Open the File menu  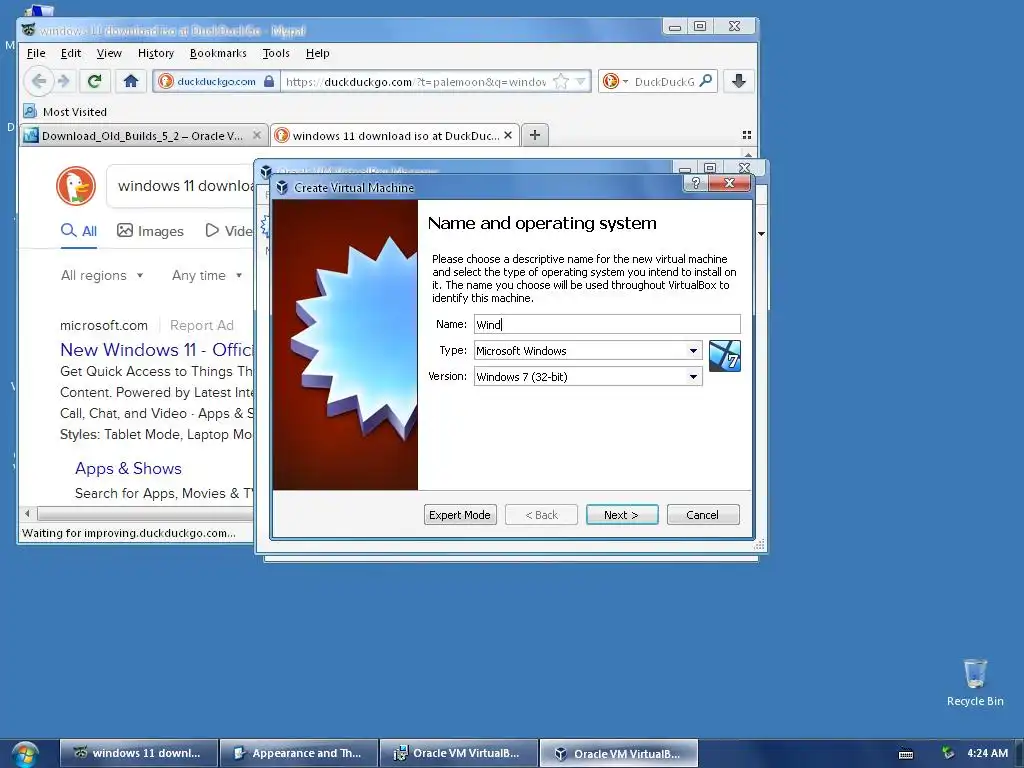(36, 53)
